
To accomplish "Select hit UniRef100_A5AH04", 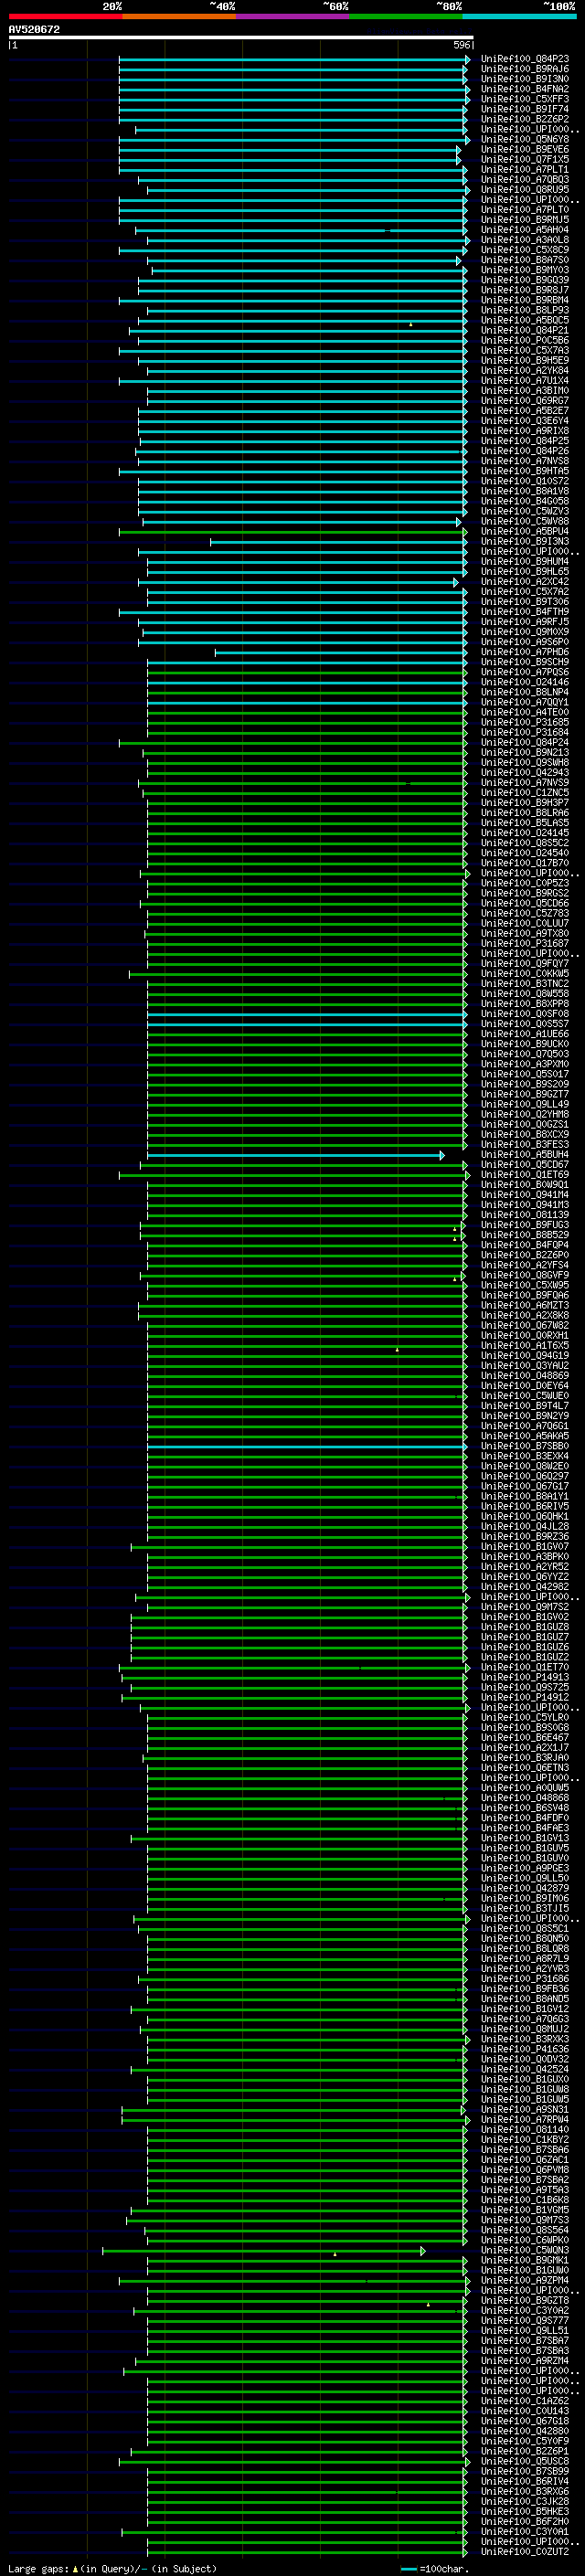I will pos(525,230).
